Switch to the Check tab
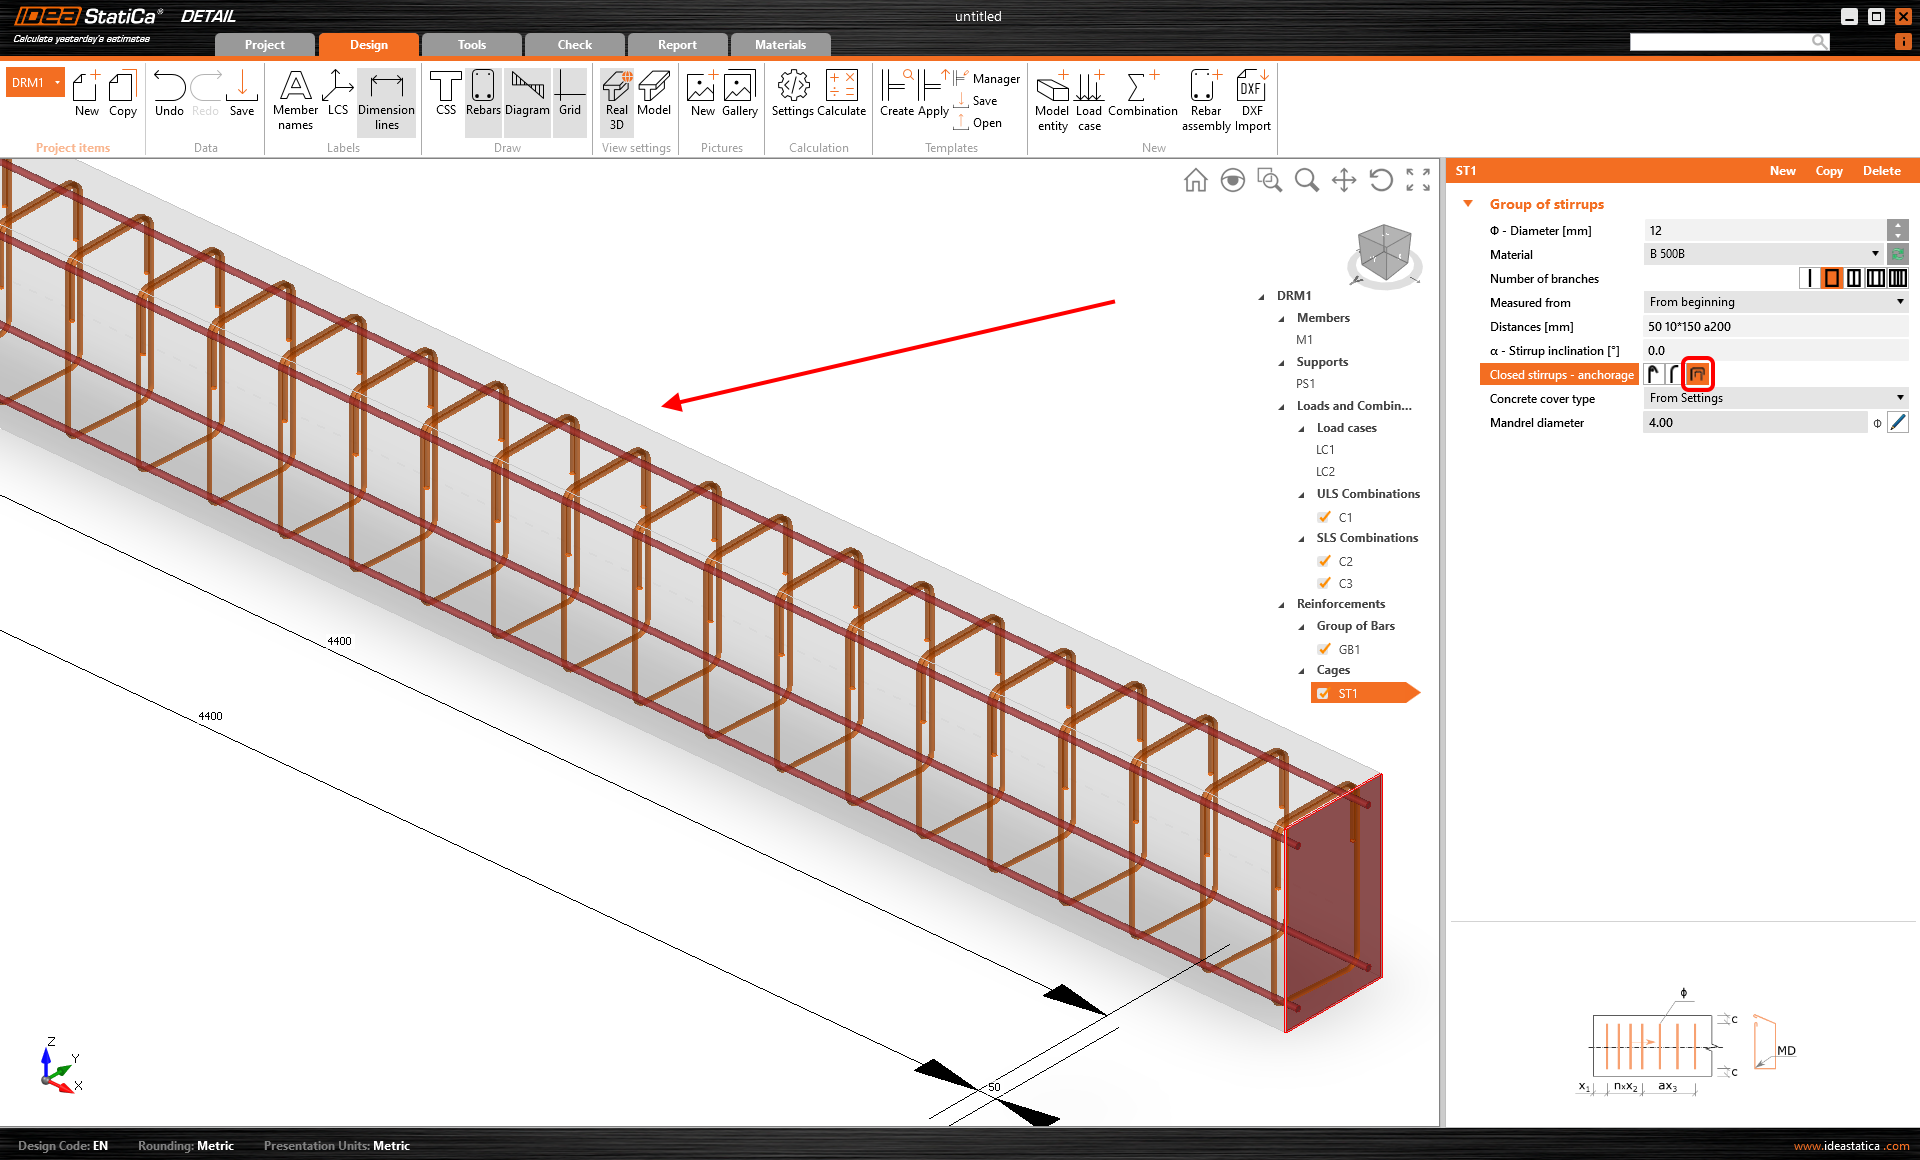Screen dimensions: 1920x1160 pyautogui.click(x=574, y=45)
